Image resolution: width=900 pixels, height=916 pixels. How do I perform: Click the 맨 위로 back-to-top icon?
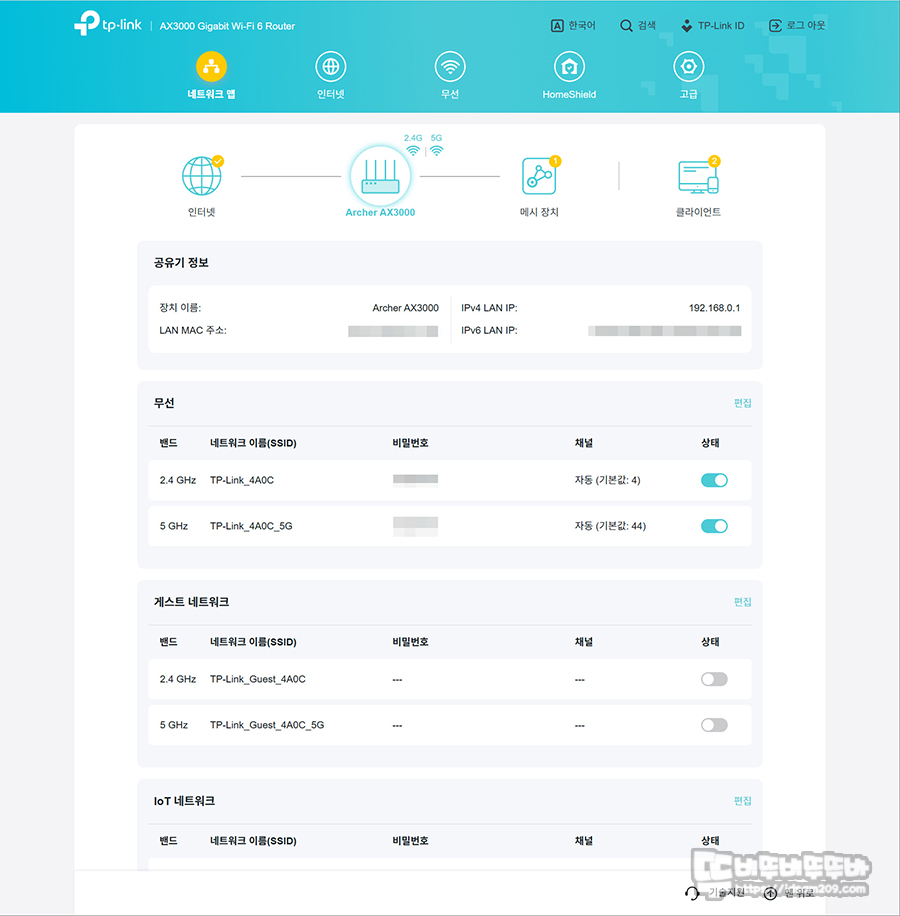[771, 893]
